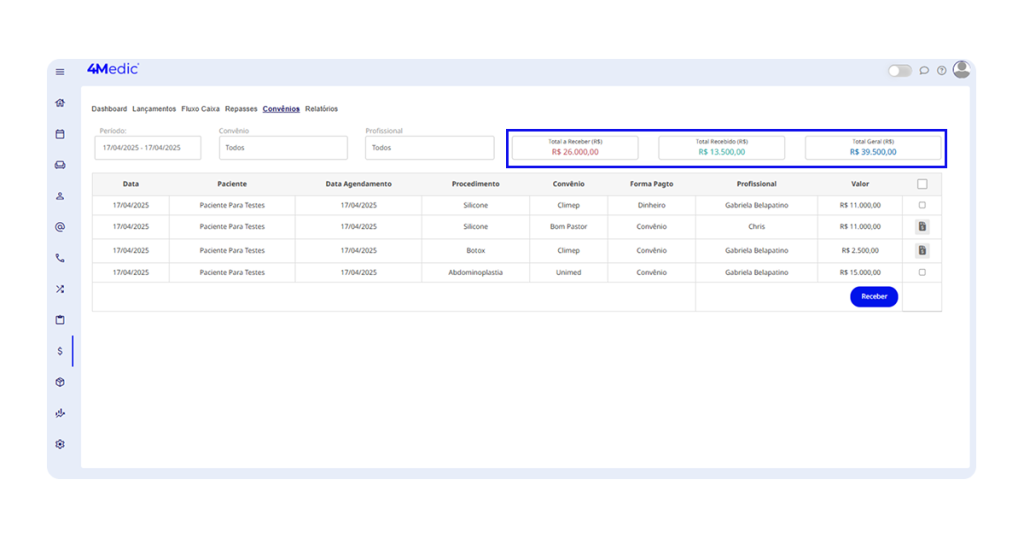Open the gear settings sidebar icon

(60, 444)
